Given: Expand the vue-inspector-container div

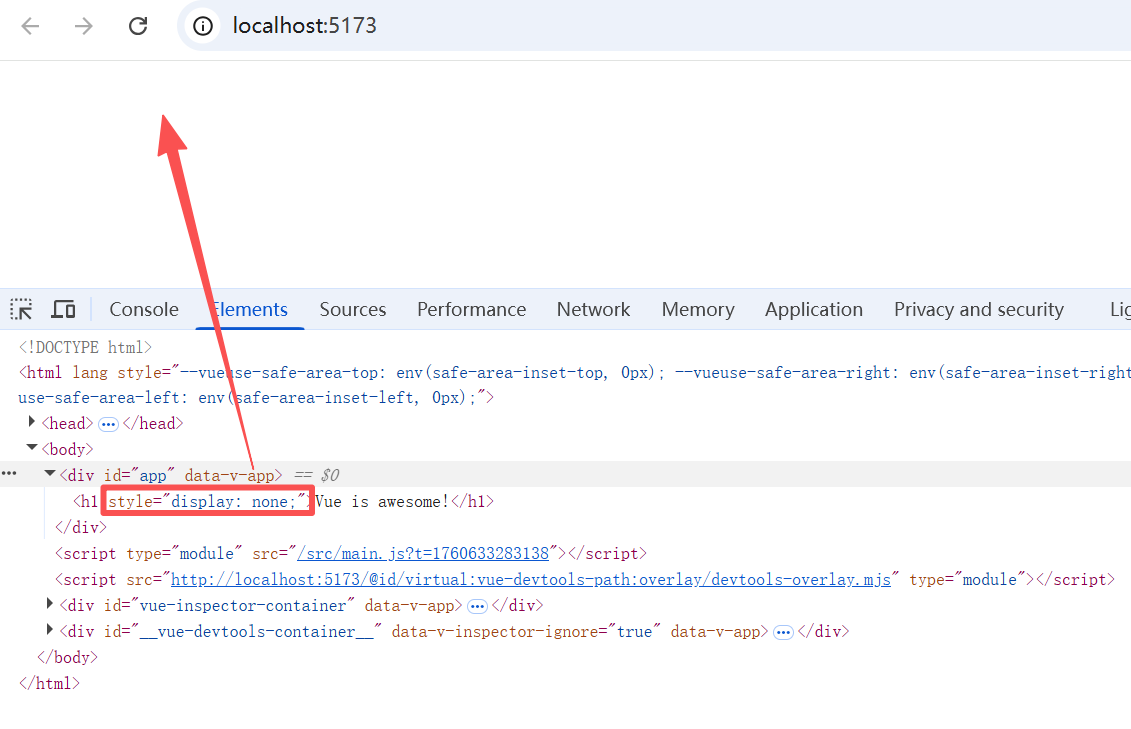Looking at the screenshot, I should [50, 603].
